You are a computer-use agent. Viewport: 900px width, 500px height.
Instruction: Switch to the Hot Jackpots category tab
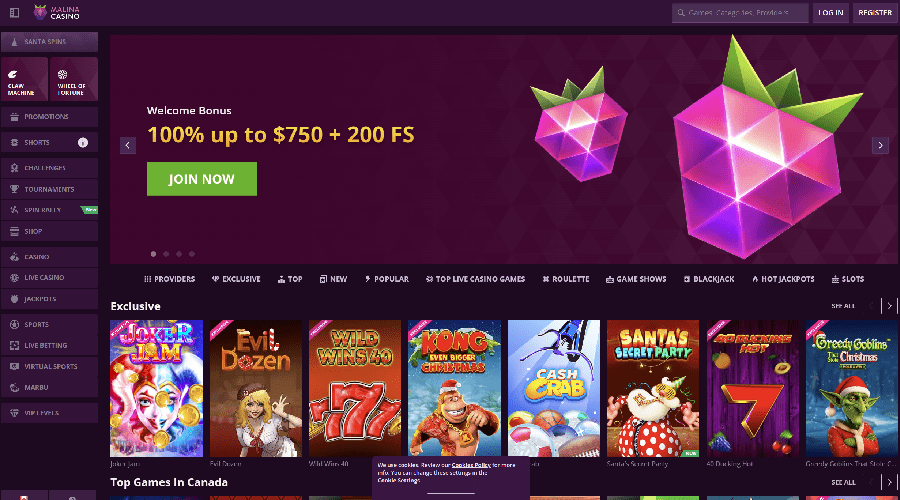point(783,279)
